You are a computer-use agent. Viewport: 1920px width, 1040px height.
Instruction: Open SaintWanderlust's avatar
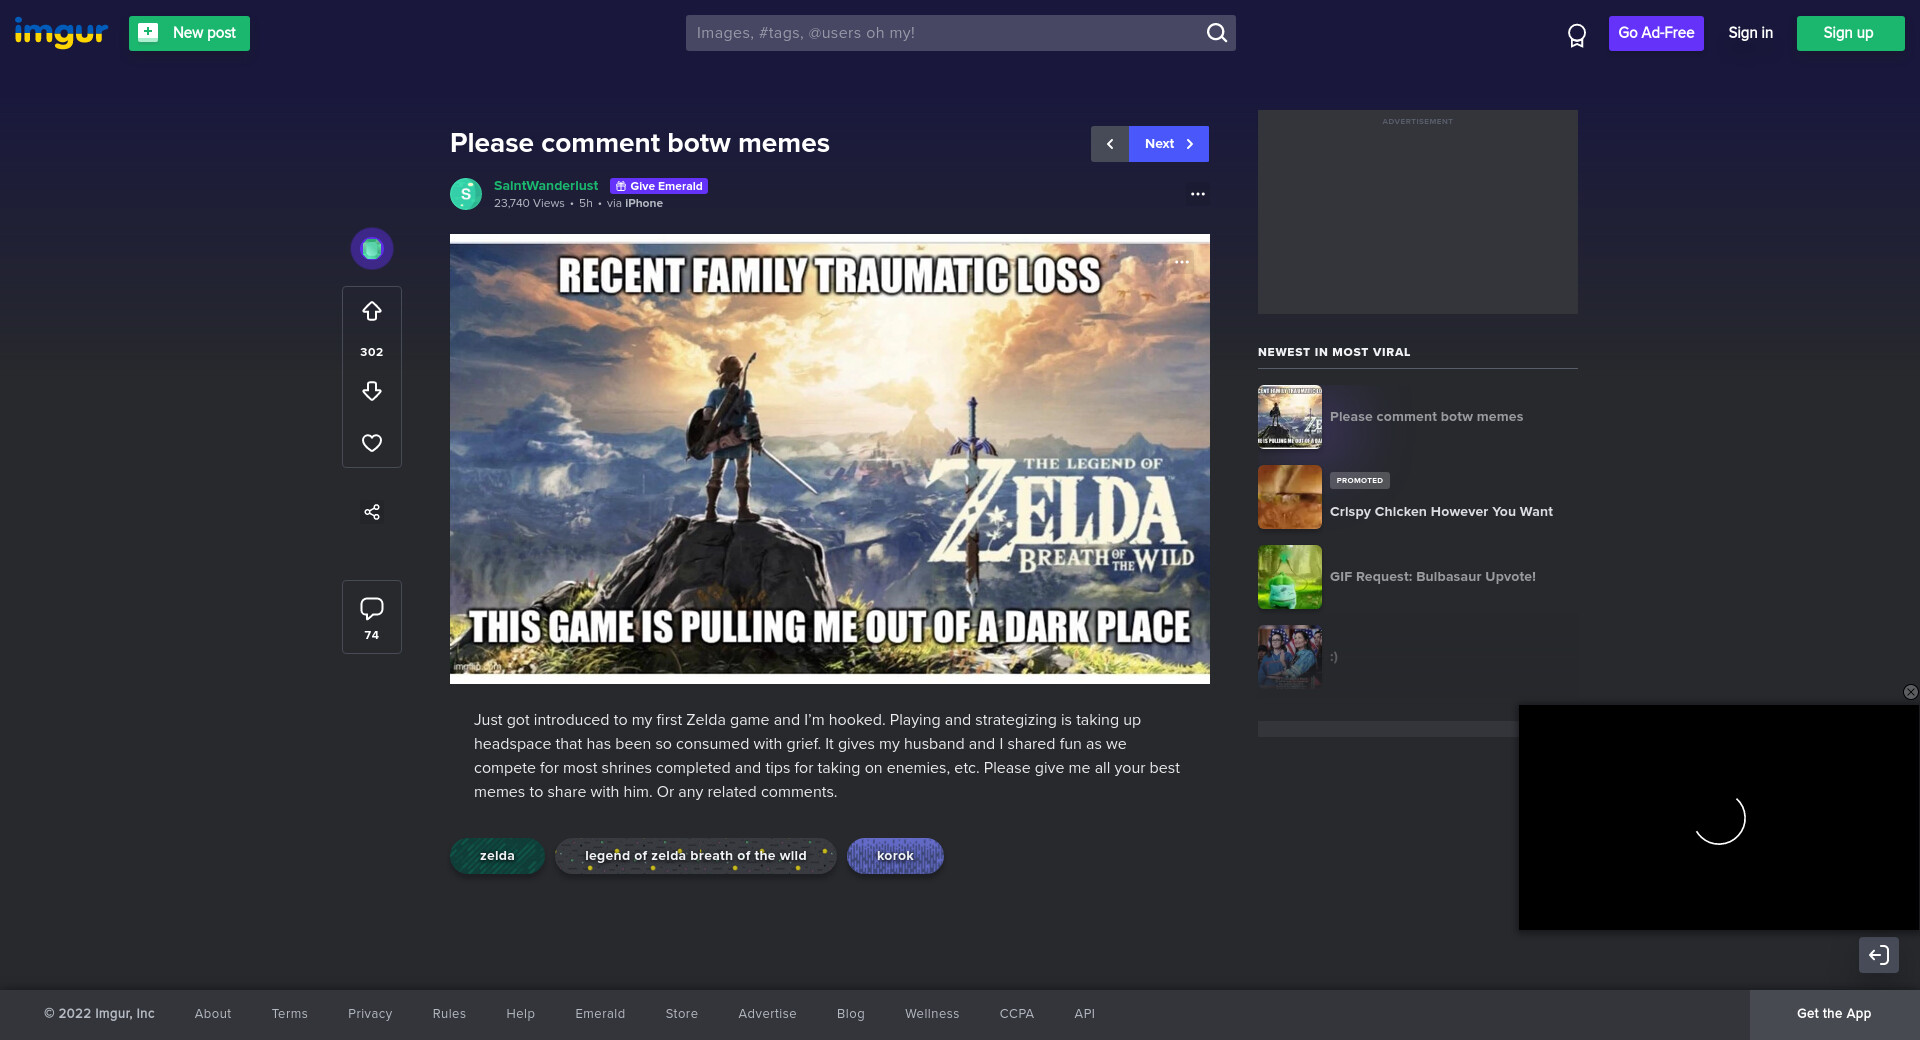tap(466, 194)
